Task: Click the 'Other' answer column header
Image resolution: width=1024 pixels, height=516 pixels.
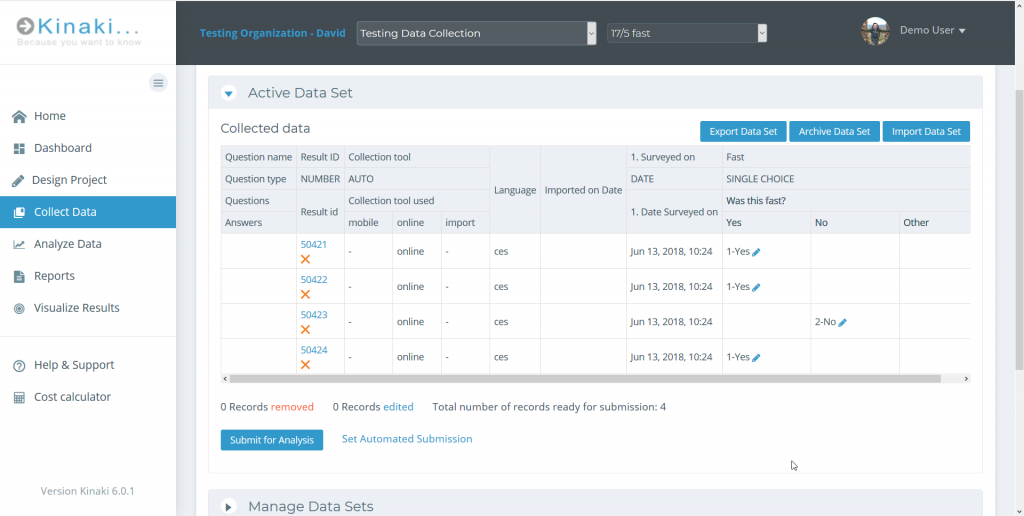Action: point(916,223)
